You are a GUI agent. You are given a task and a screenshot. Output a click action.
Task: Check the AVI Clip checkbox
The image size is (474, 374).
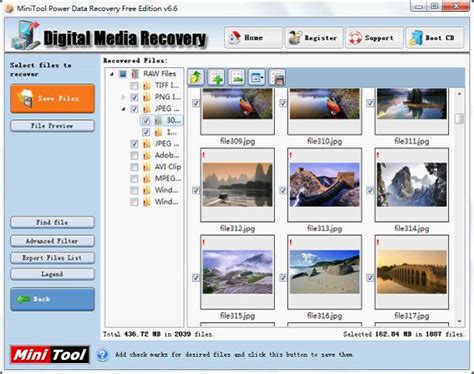click(x=134, y=167)
